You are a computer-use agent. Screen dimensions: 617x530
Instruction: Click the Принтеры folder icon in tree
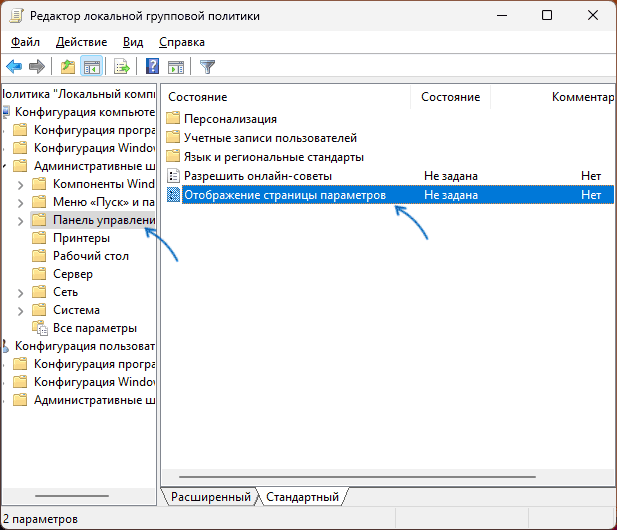(39, 238)
